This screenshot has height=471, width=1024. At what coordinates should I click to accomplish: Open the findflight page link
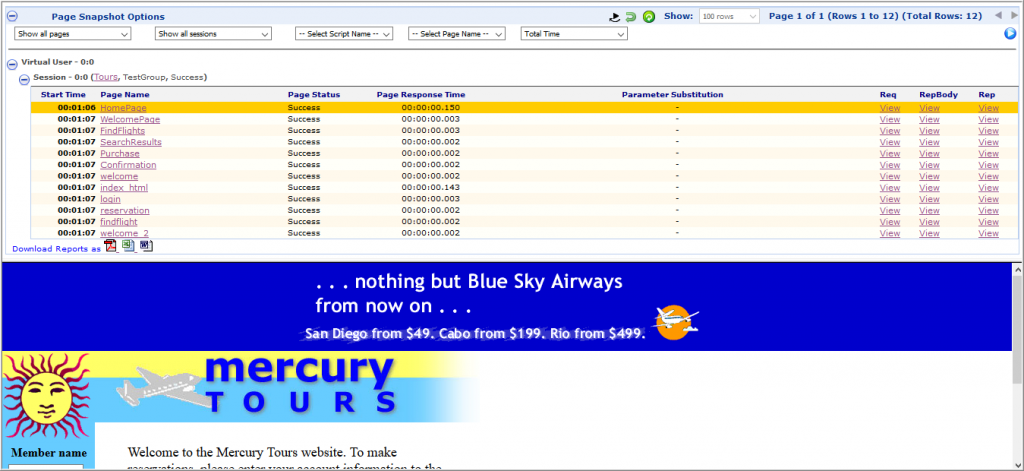pos(119,221)
